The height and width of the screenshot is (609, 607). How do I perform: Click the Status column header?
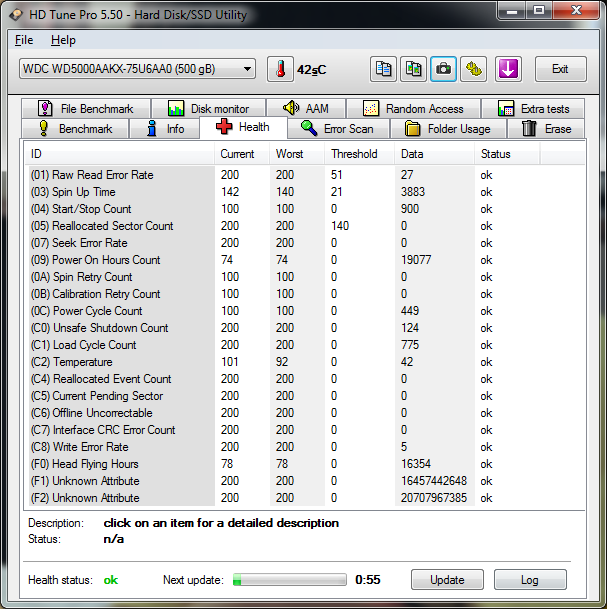pos(507,154)
